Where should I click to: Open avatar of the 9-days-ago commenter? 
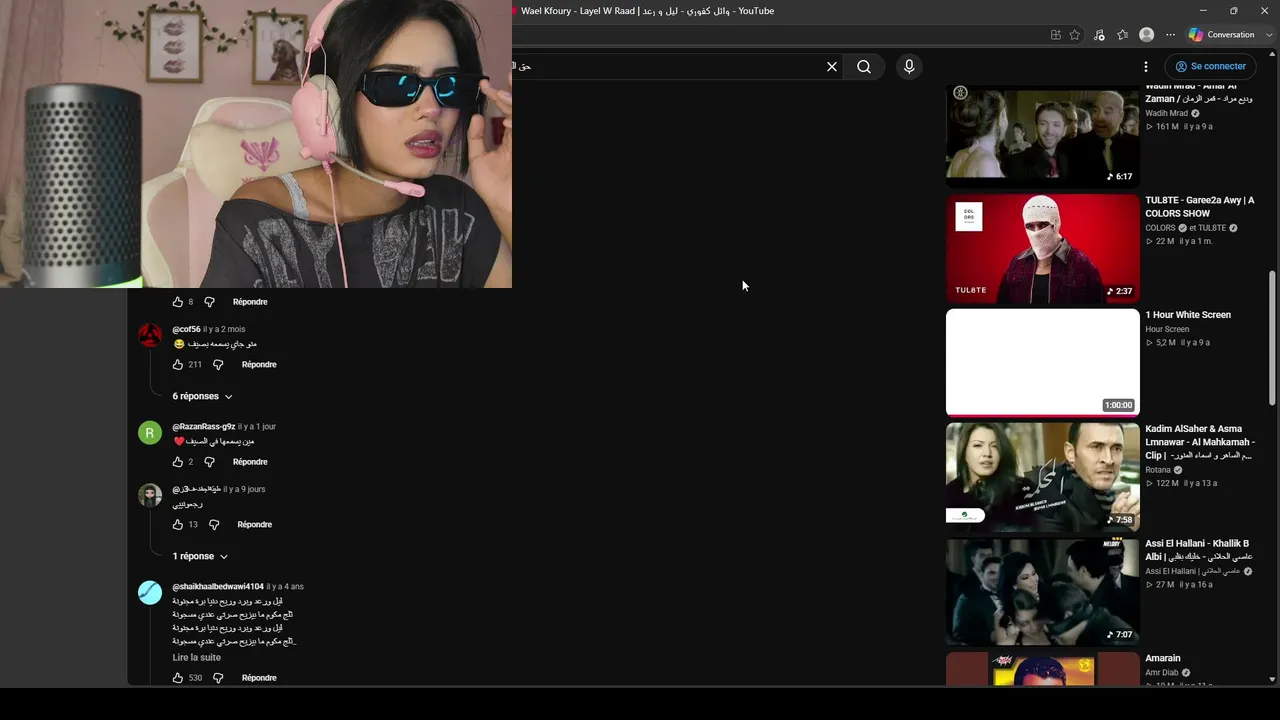tap(150, 495)
